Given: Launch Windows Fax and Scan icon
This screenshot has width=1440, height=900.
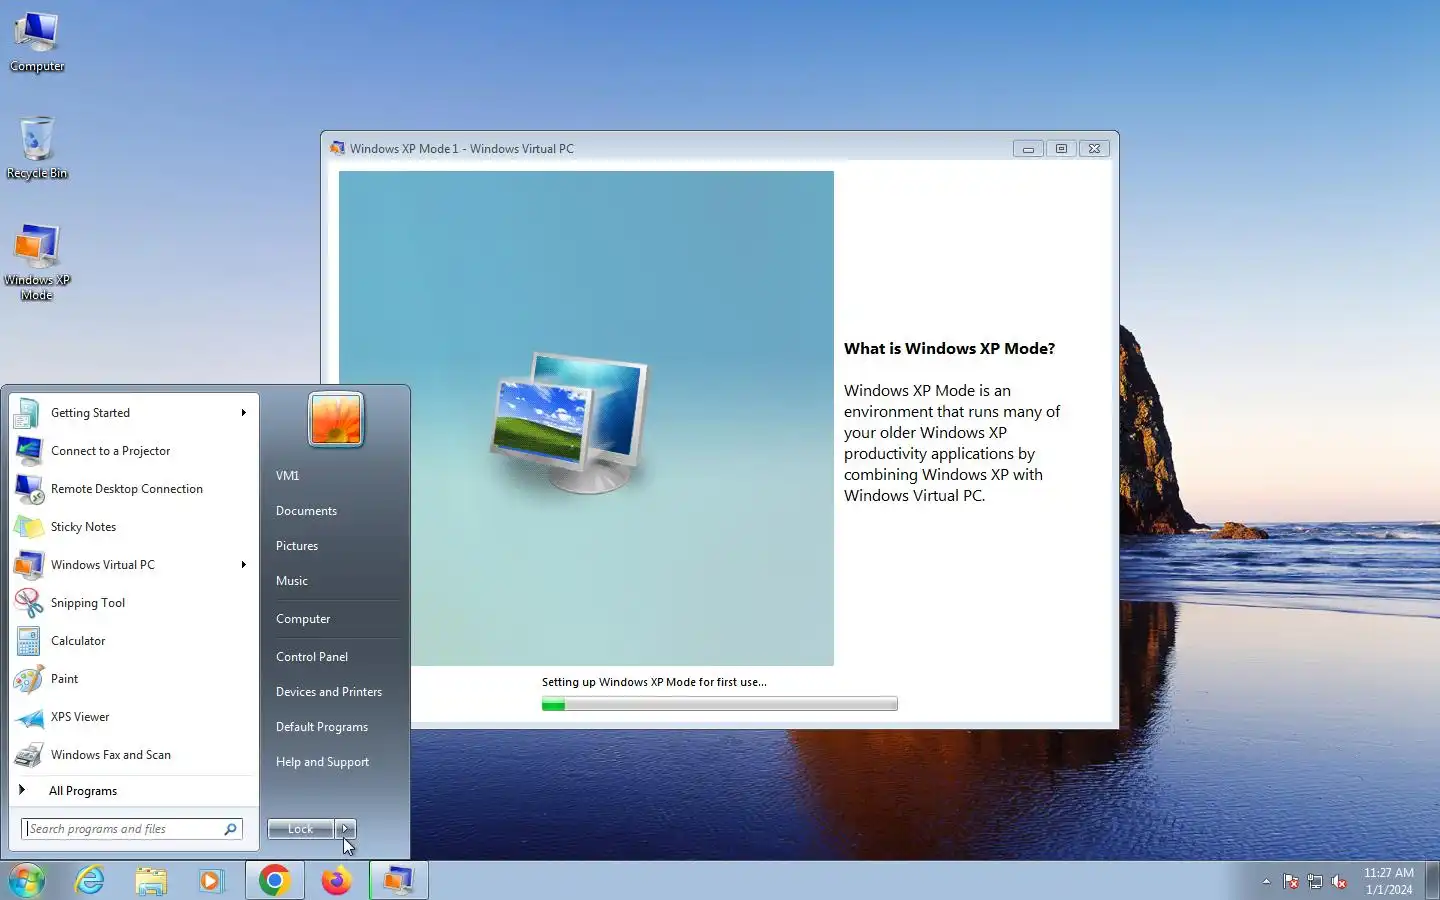Looking at the screenshot, I should (x=28, y=755).
